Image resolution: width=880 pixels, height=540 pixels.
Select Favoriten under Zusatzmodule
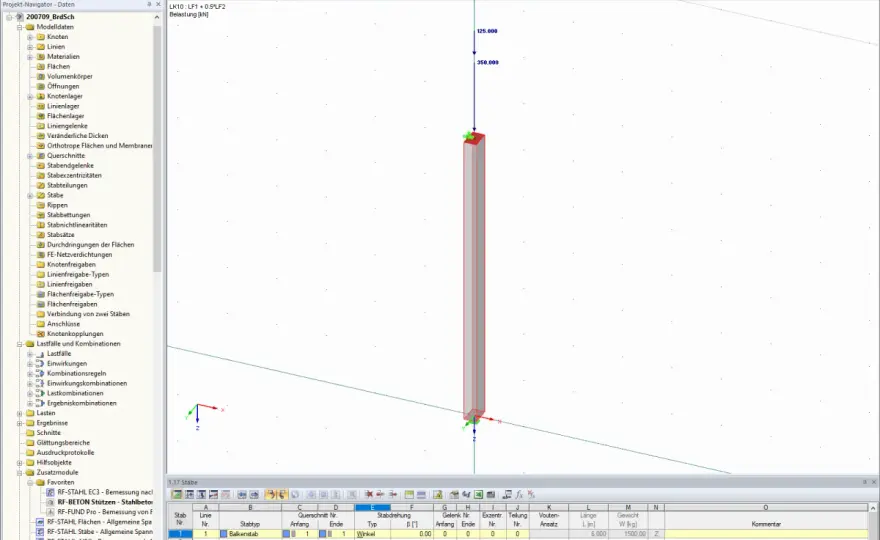[61, 483]
